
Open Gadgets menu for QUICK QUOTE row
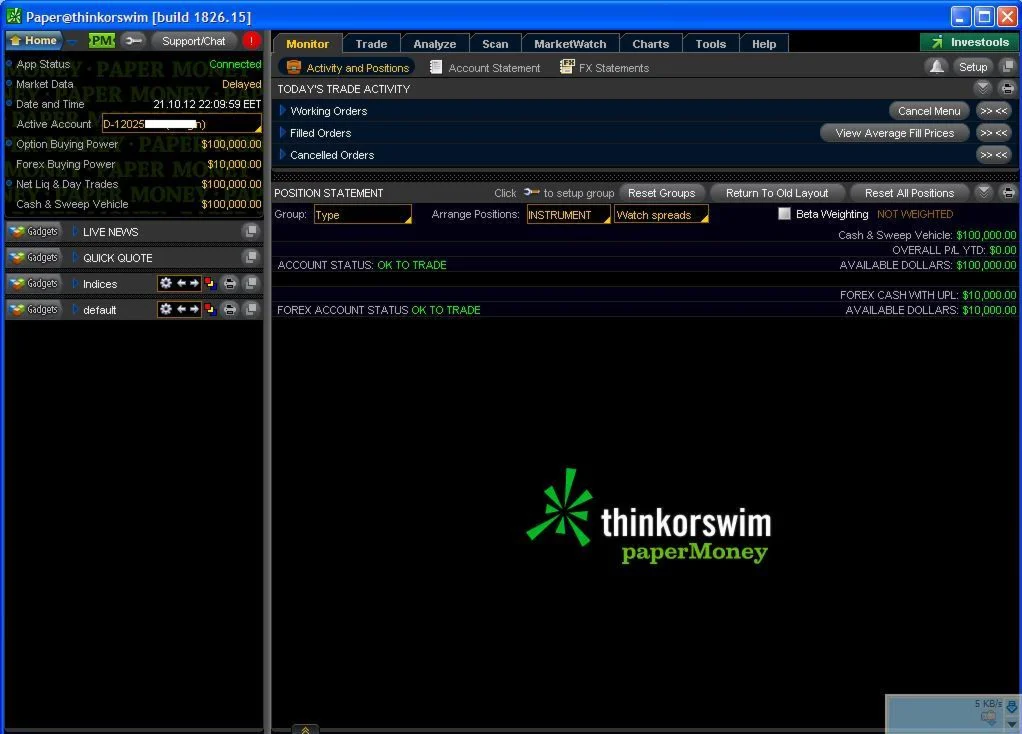[35, 257]
